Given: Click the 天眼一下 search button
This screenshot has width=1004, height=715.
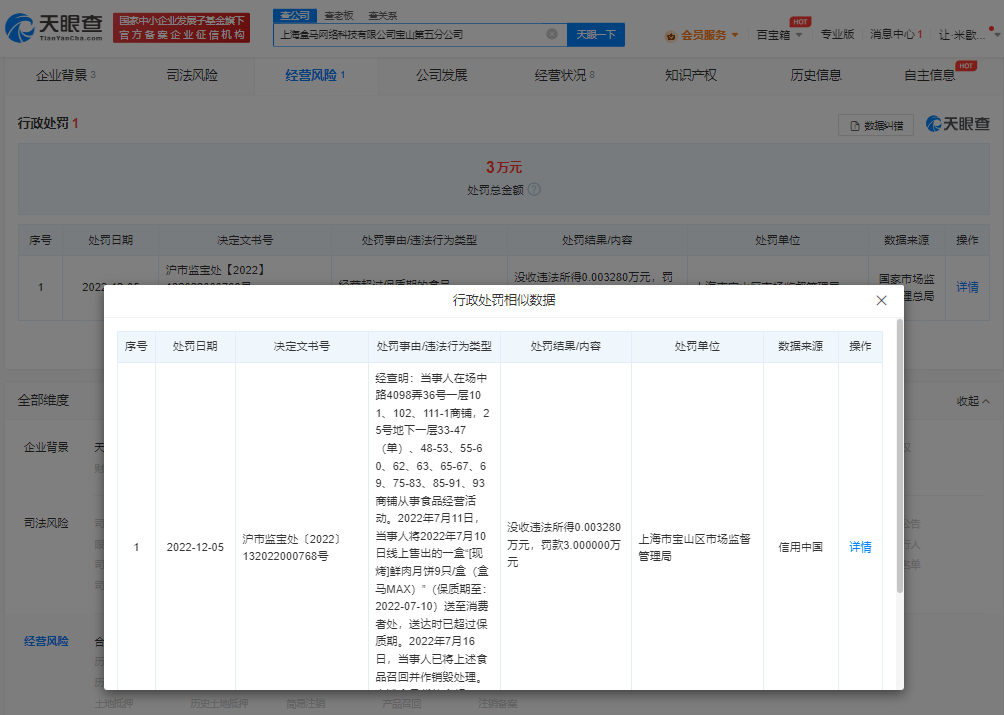Looking at the screenshot, I should coord(596,34).
